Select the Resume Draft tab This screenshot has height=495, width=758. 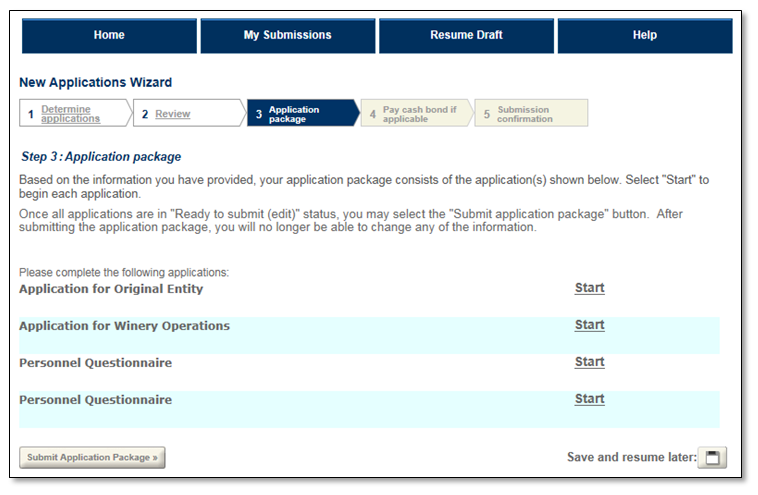pyautogui.click(x=466, y=35)
